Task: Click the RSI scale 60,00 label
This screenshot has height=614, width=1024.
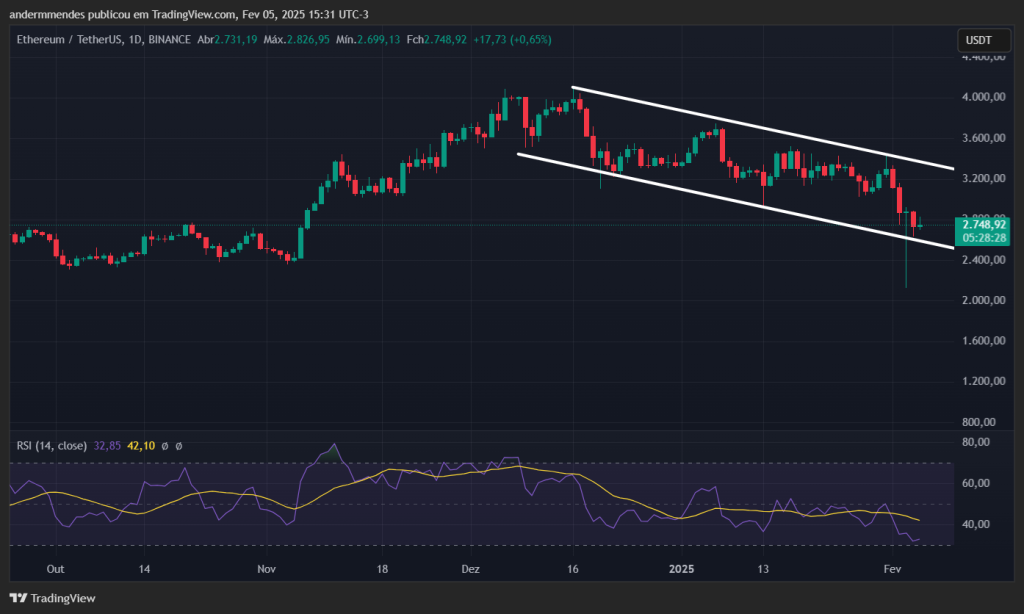Action: click(x=976, y=483)
